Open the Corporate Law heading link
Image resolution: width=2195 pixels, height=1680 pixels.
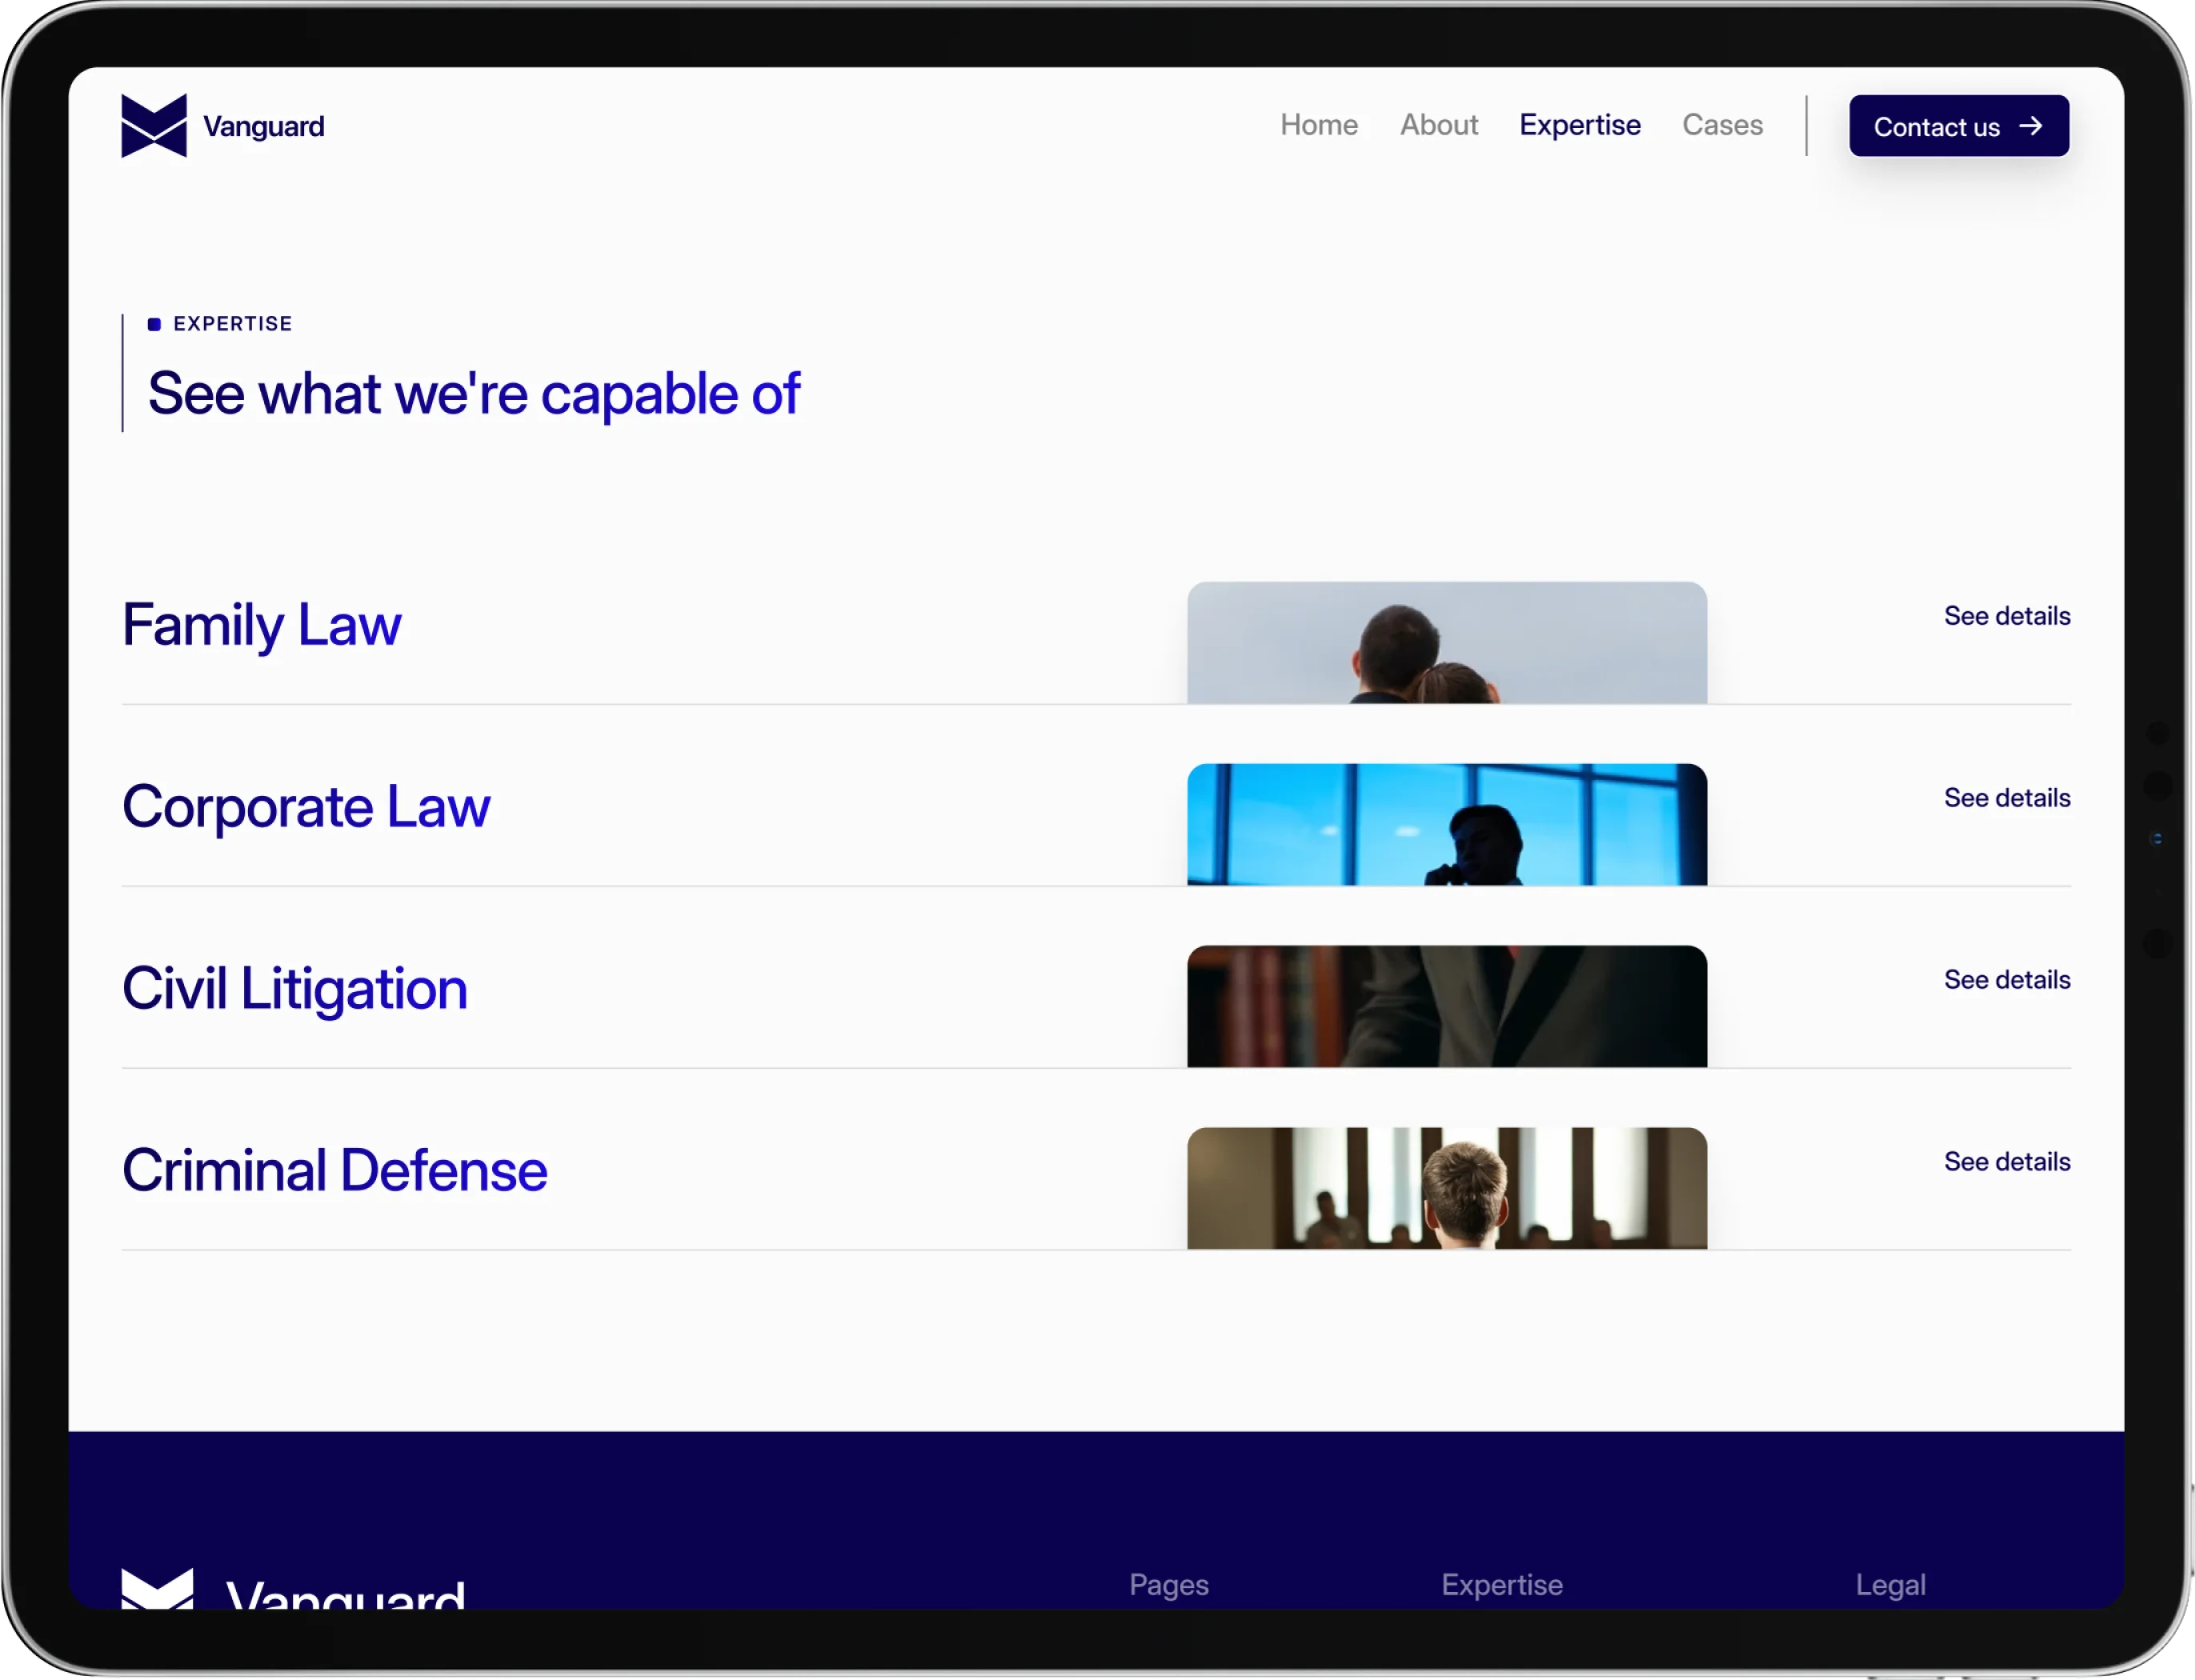(x=306, y=807)
